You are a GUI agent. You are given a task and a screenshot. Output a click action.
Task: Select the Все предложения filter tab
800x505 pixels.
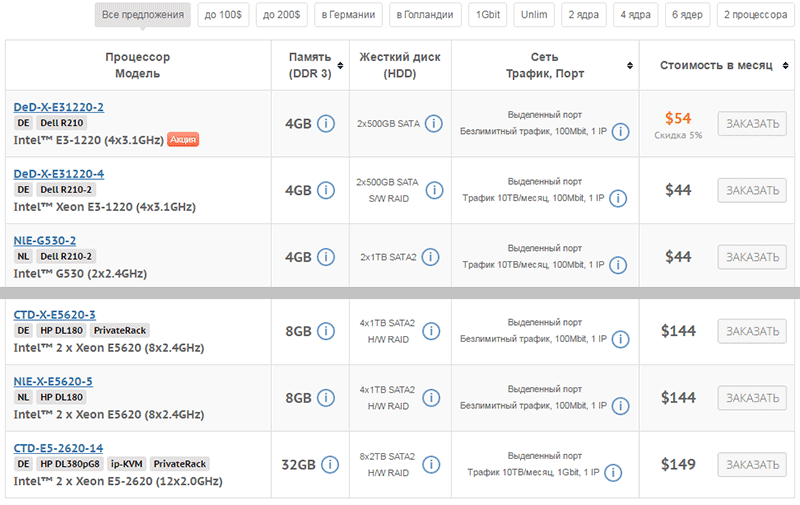coord(143,15)
